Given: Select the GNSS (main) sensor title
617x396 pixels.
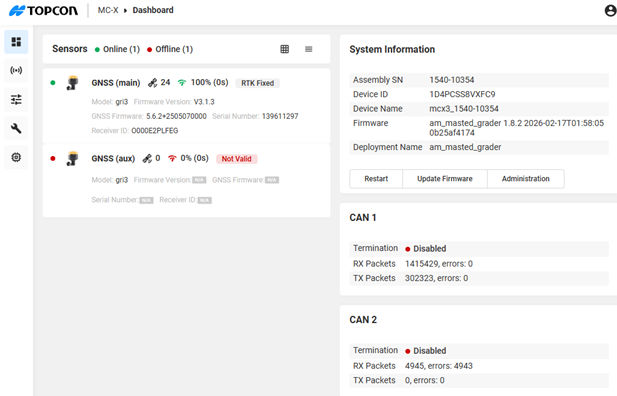Looking at the screenshot, I should click(x=116, y=83).
